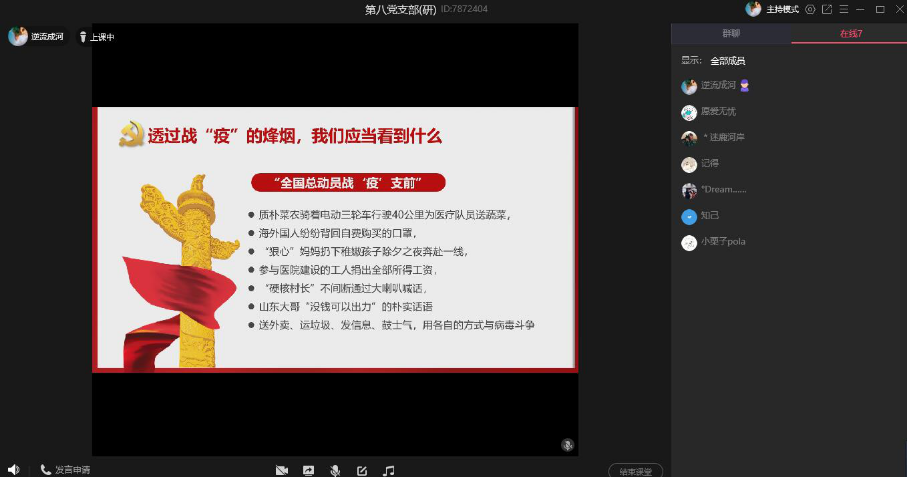
Task: Click 小栗子pola's avatar
Action: pyautogui.click(x=689, y=242)
